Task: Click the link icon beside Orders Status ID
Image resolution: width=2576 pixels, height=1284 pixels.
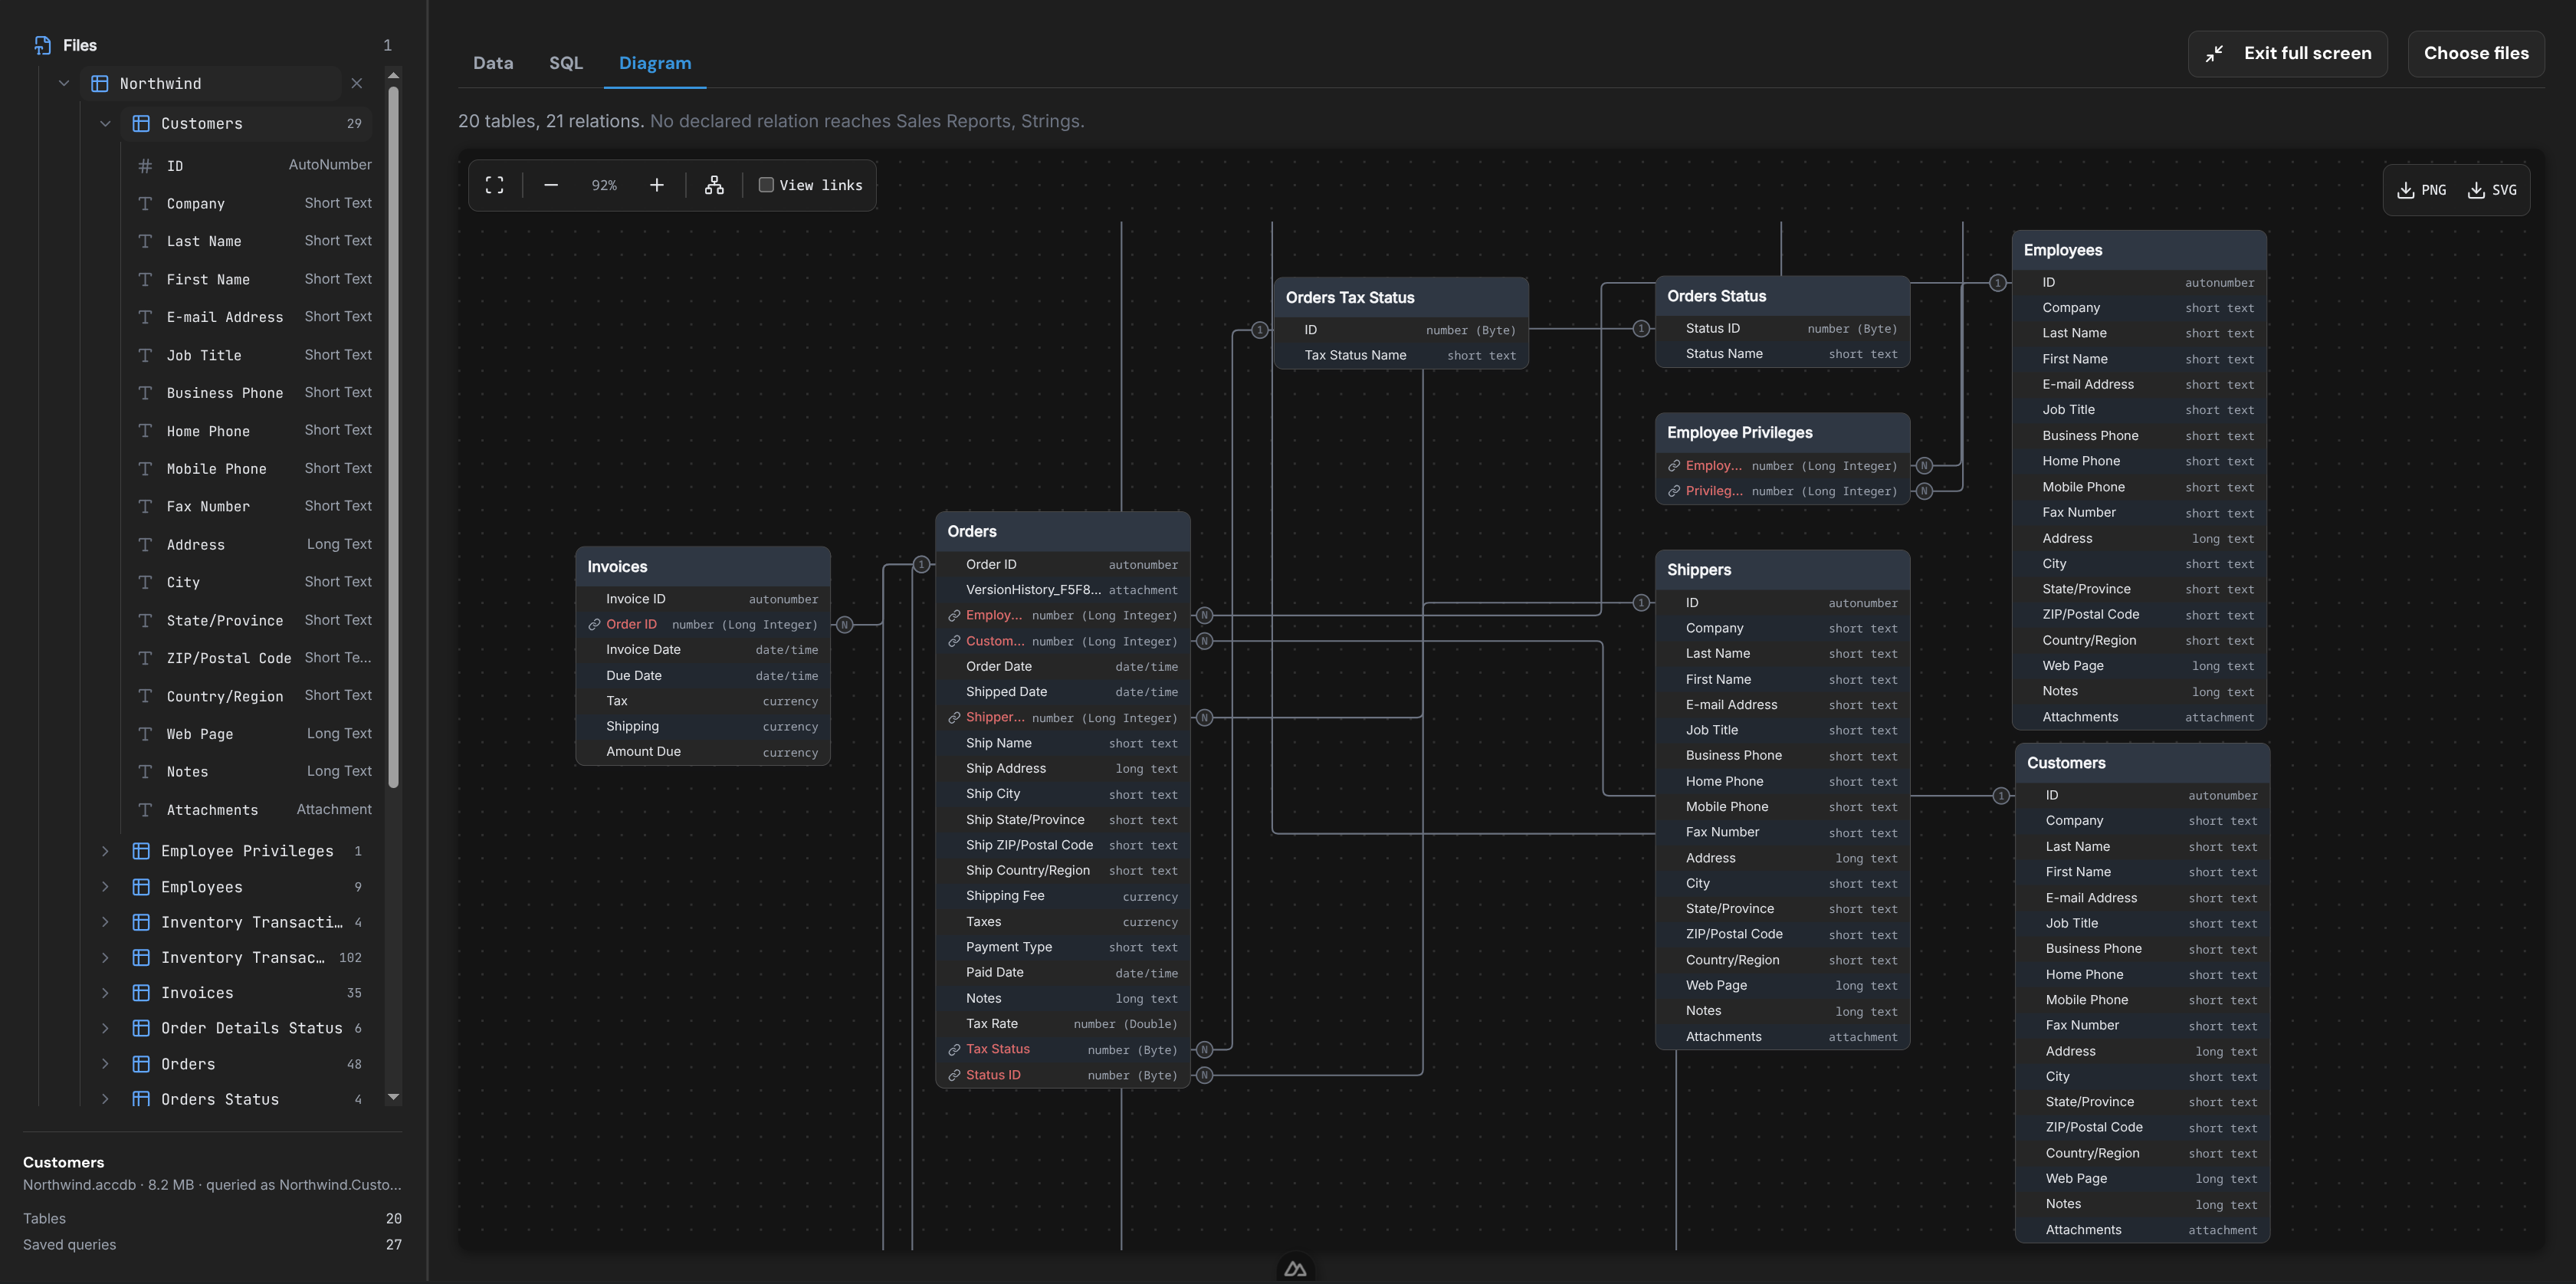Action: (954, 1075)
